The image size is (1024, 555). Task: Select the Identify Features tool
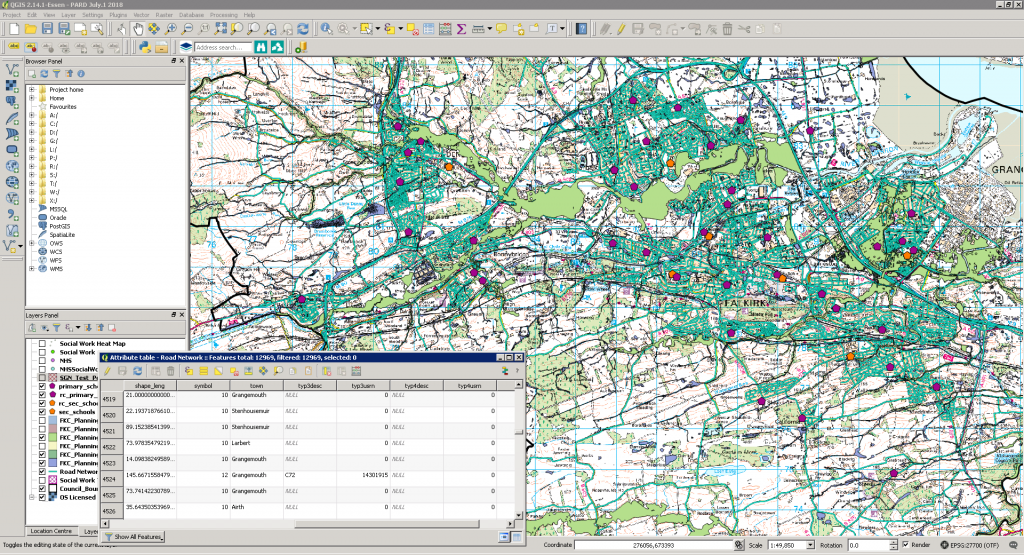point(326,29)
